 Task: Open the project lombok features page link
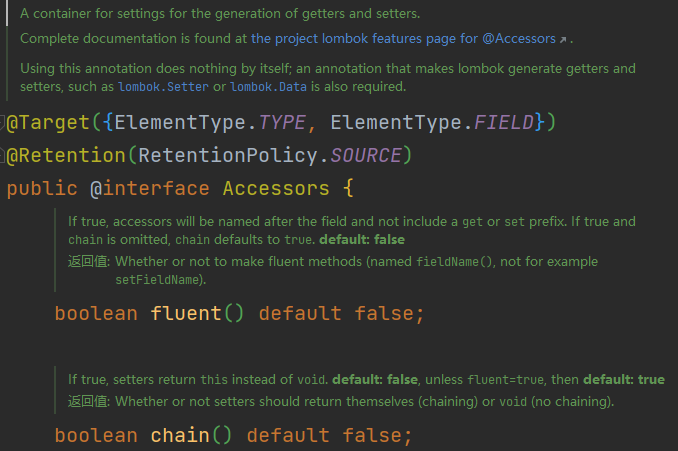(x=402, y=39)
